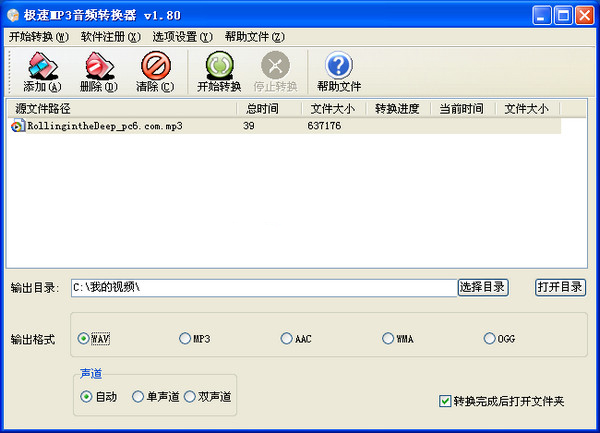Click the output directory path field
The width and height of the screenshot is (600, 433).
tap(264, 288)
